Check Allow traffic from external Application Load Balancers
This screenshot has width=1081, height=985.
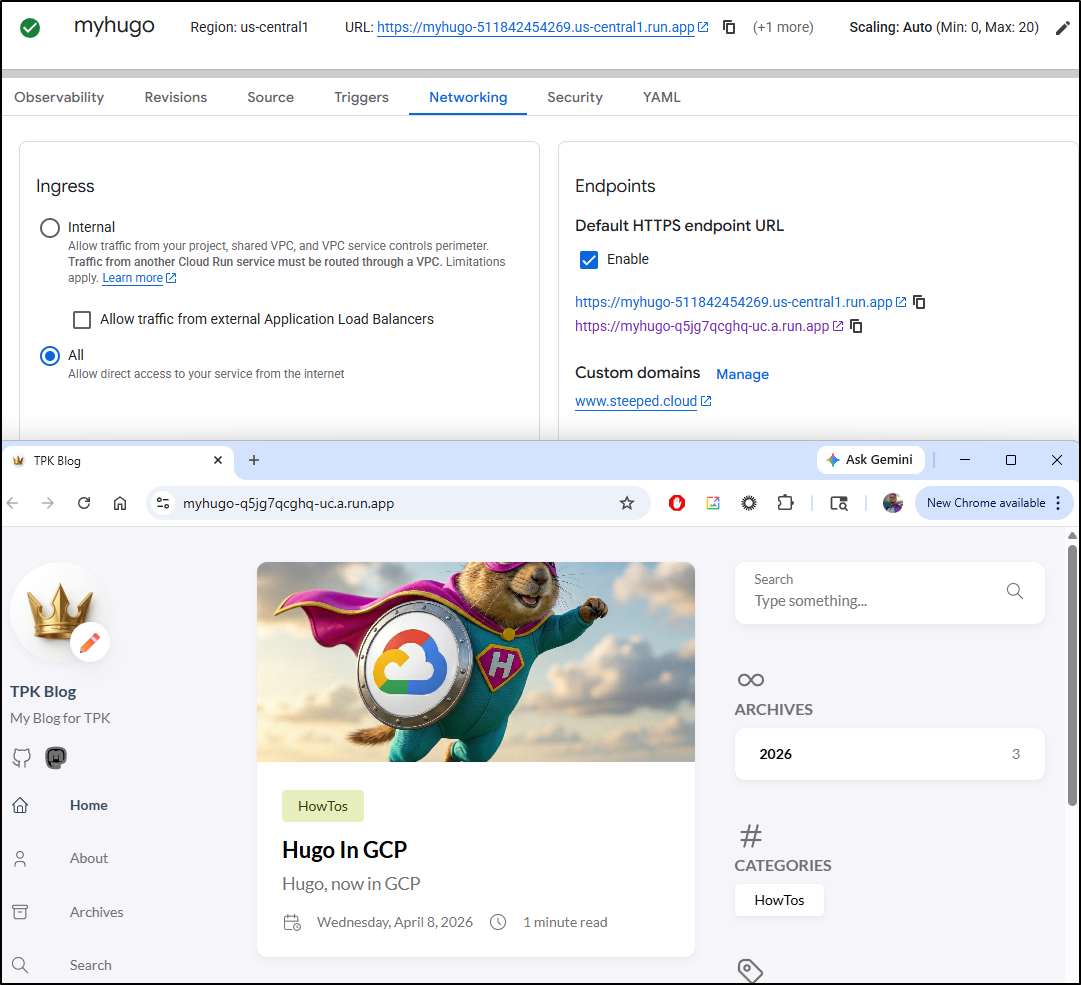coord(82,320)
